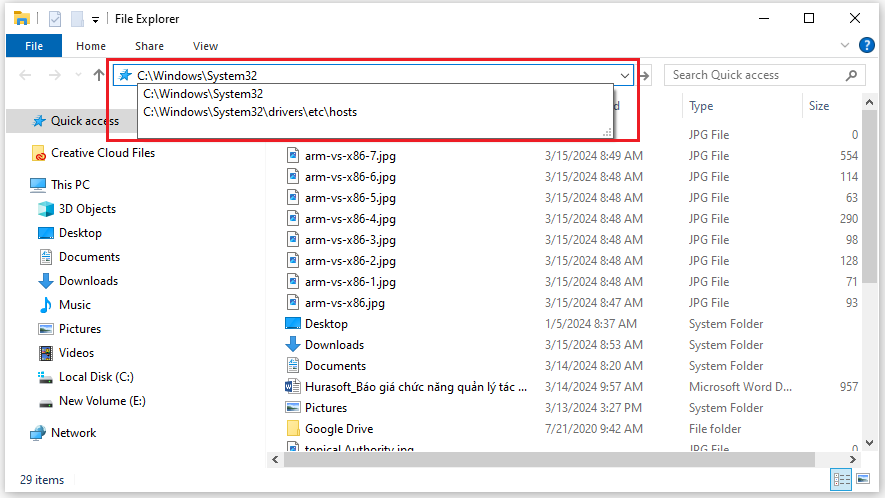Click the horizontal scrollbar left arrow
Screen dimensions: 885x498
coord(275,460)
